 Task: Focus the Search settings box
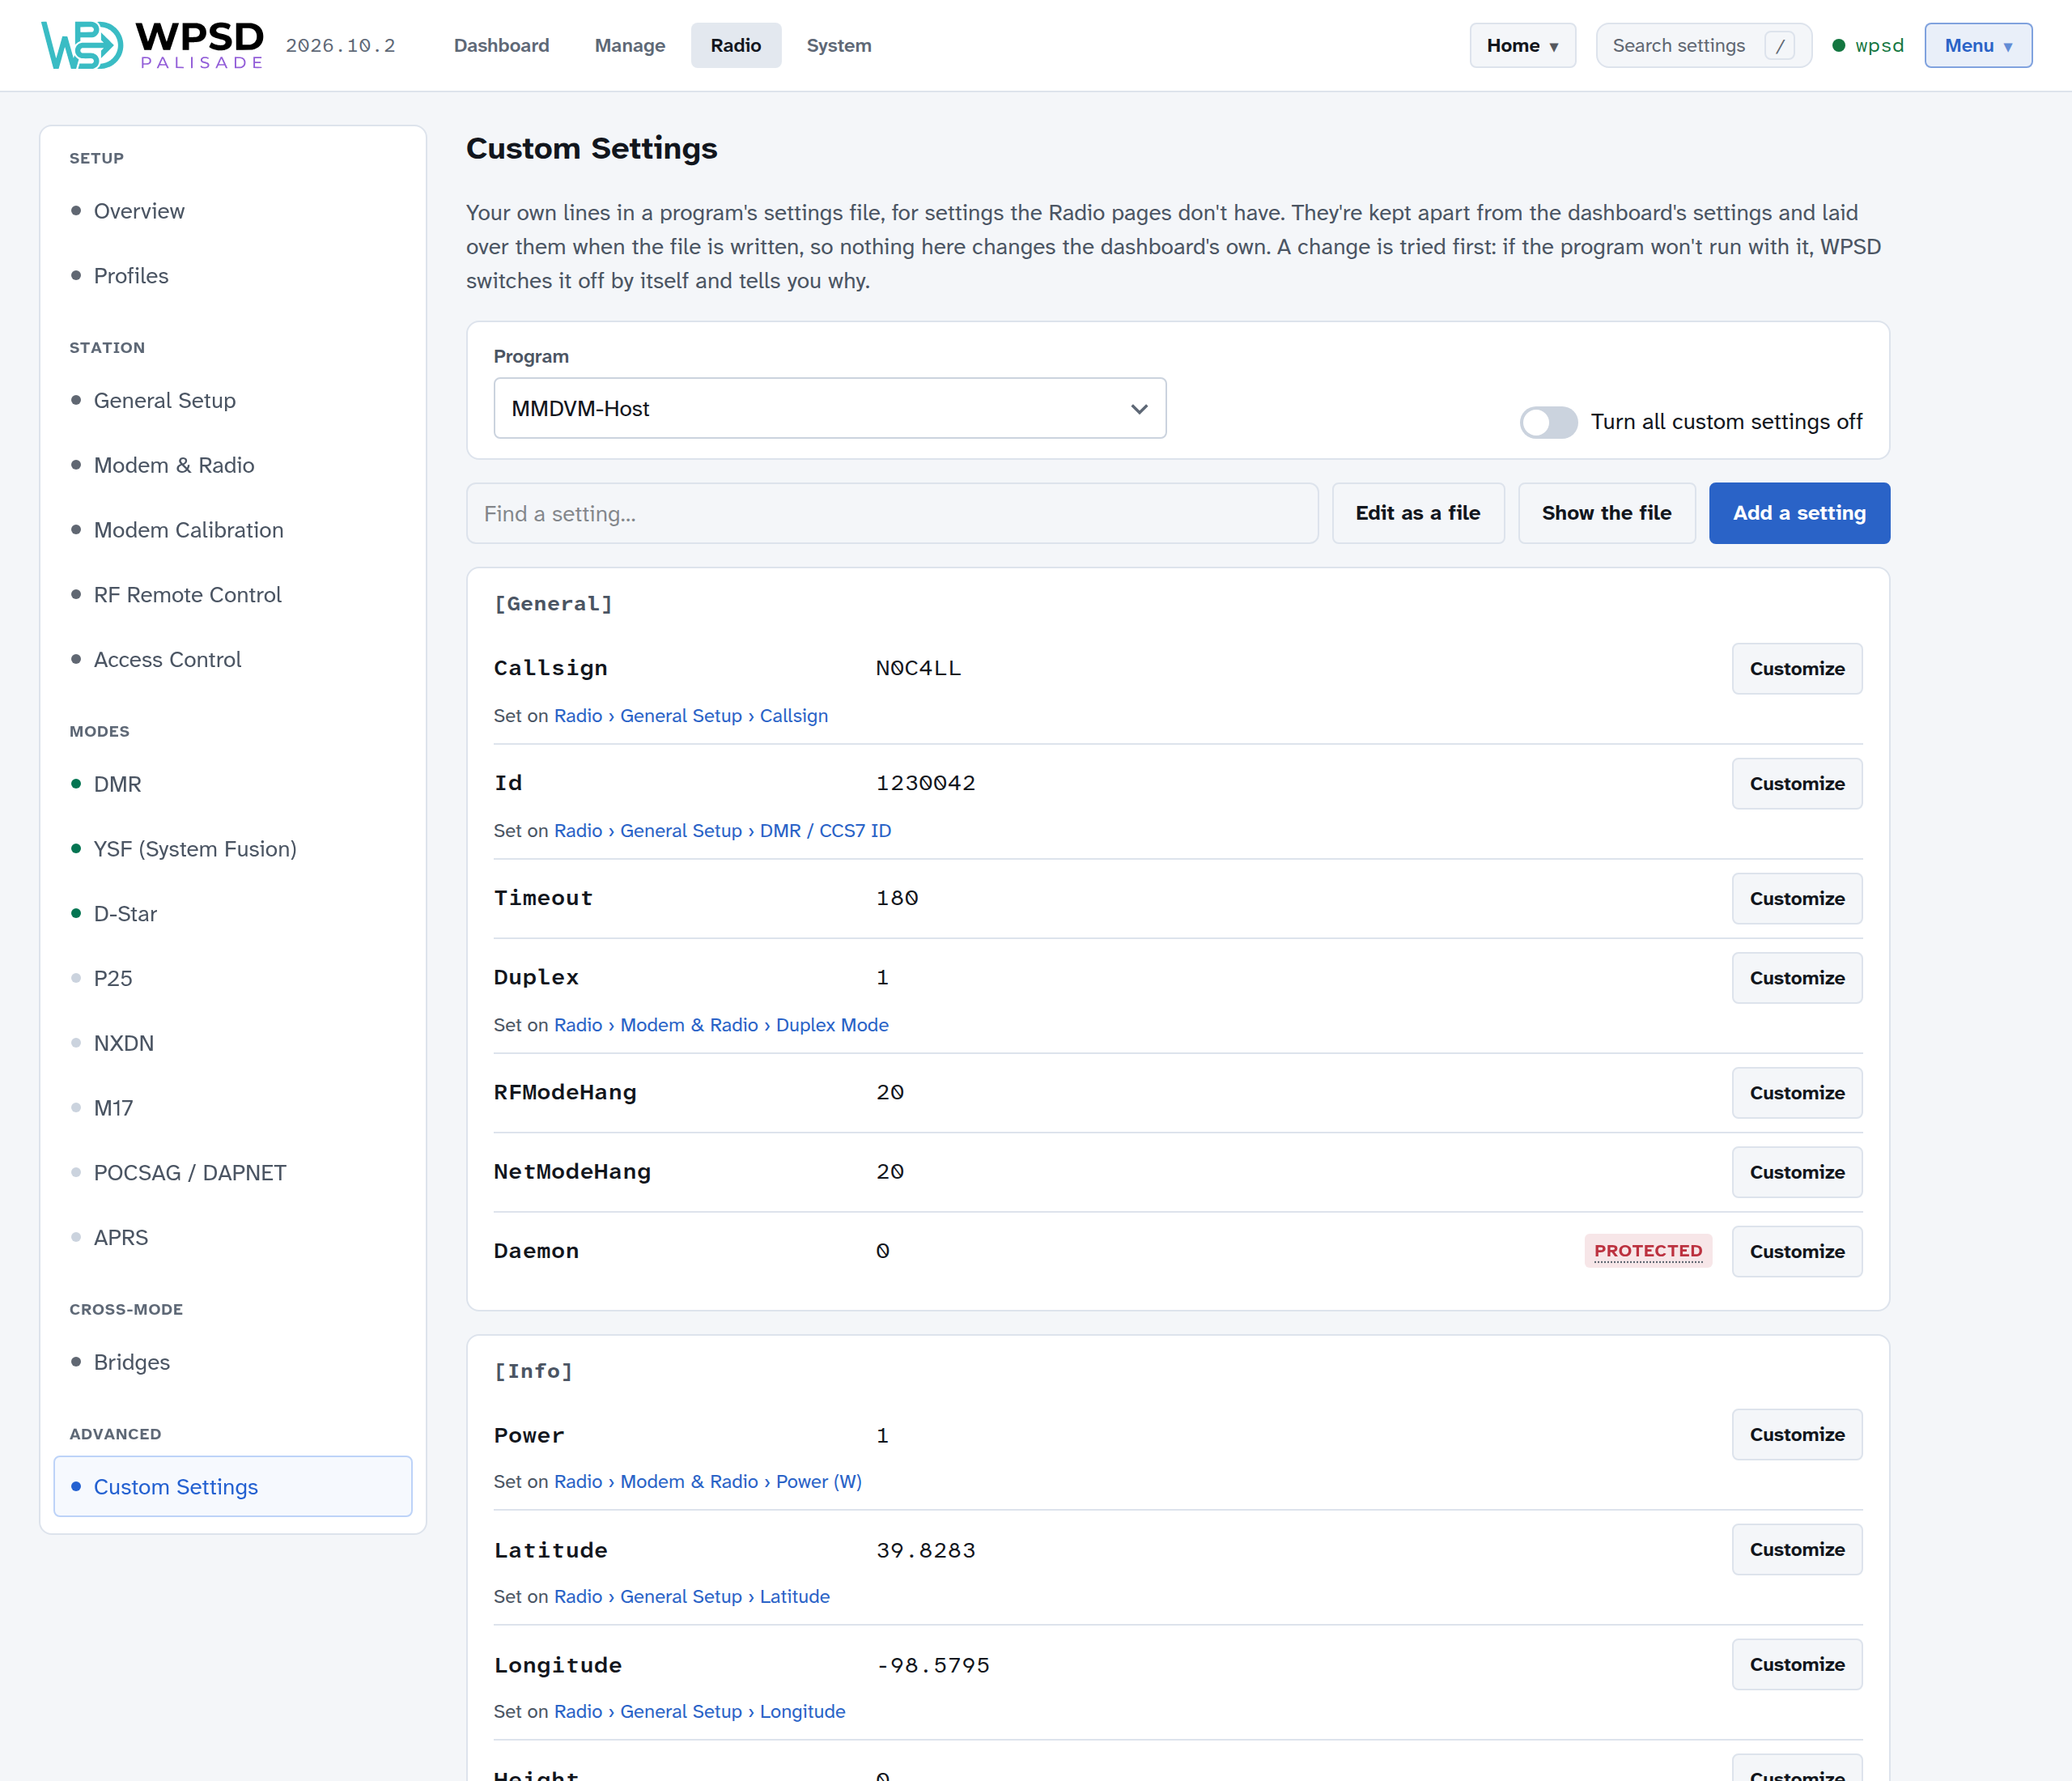click(1703, 45)
